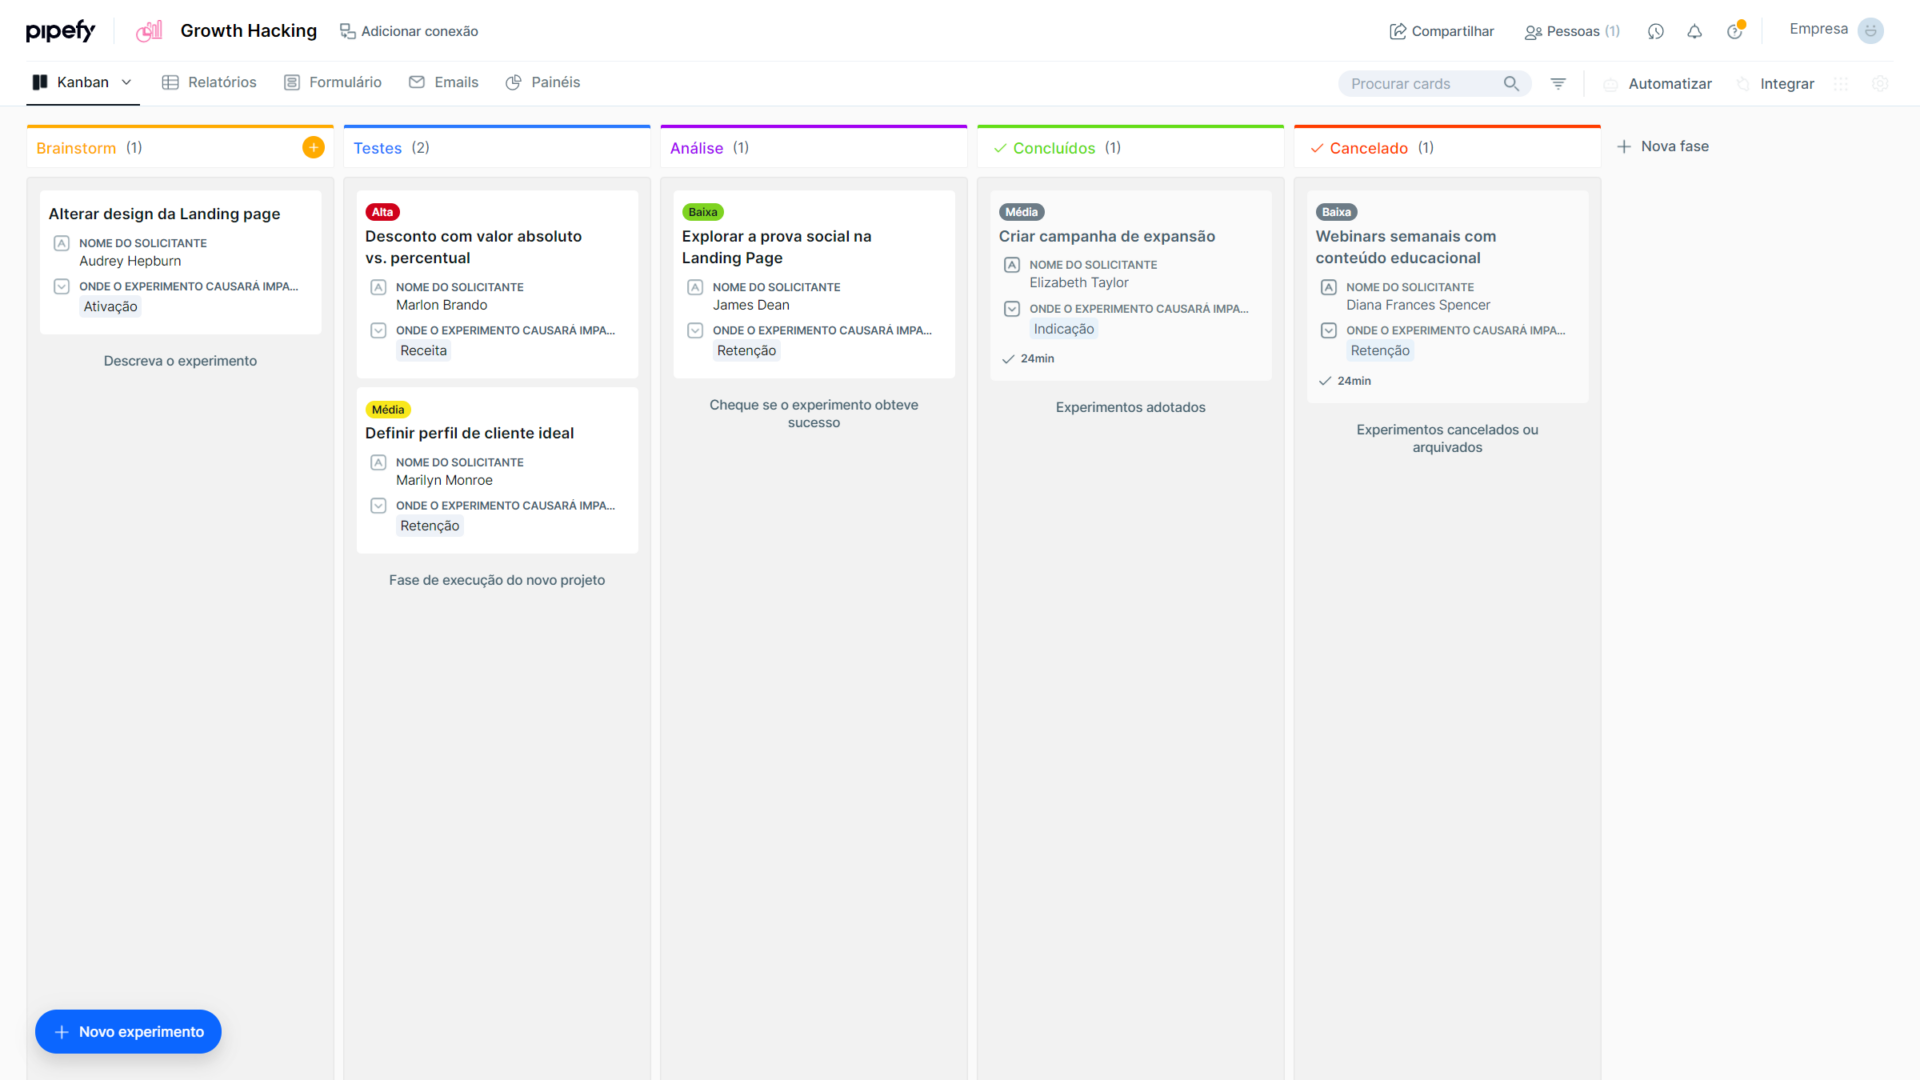Screen dimensions: 1920x1080
Task: Click the Growth Hacking pipe icon
Action: pos(148,31)
